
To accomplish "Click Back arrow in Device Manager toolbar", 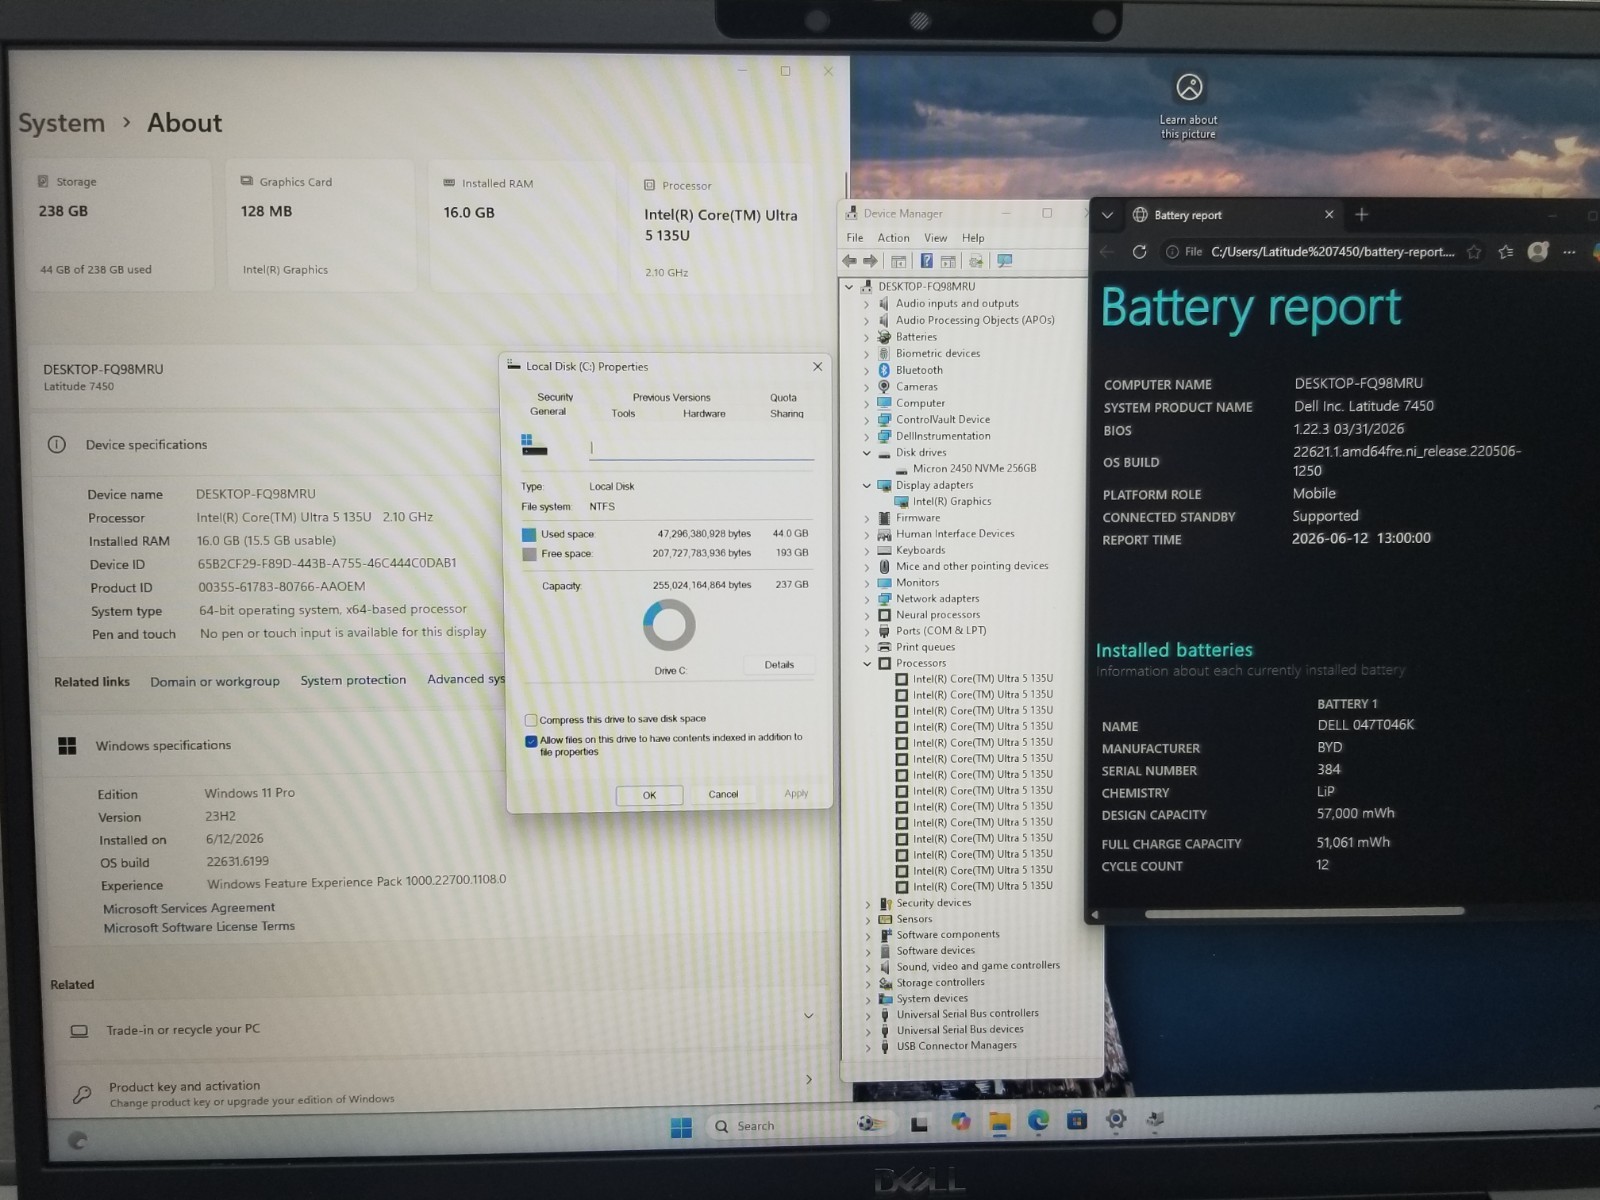I will click(x=849, y=261).
